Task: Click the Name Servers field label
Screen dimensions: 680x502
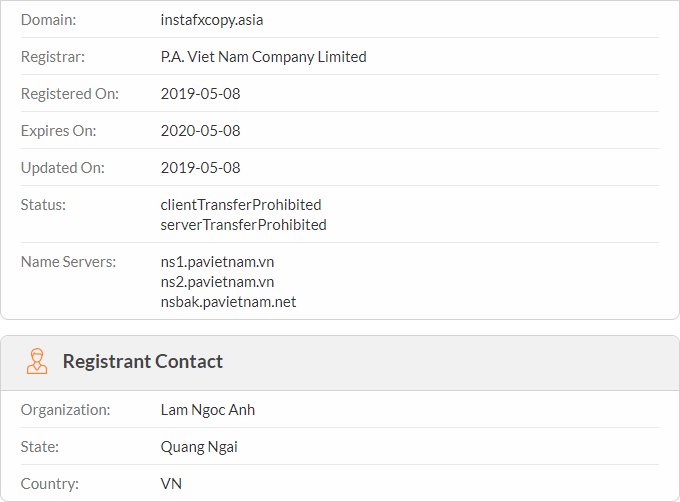Action: 69,262
